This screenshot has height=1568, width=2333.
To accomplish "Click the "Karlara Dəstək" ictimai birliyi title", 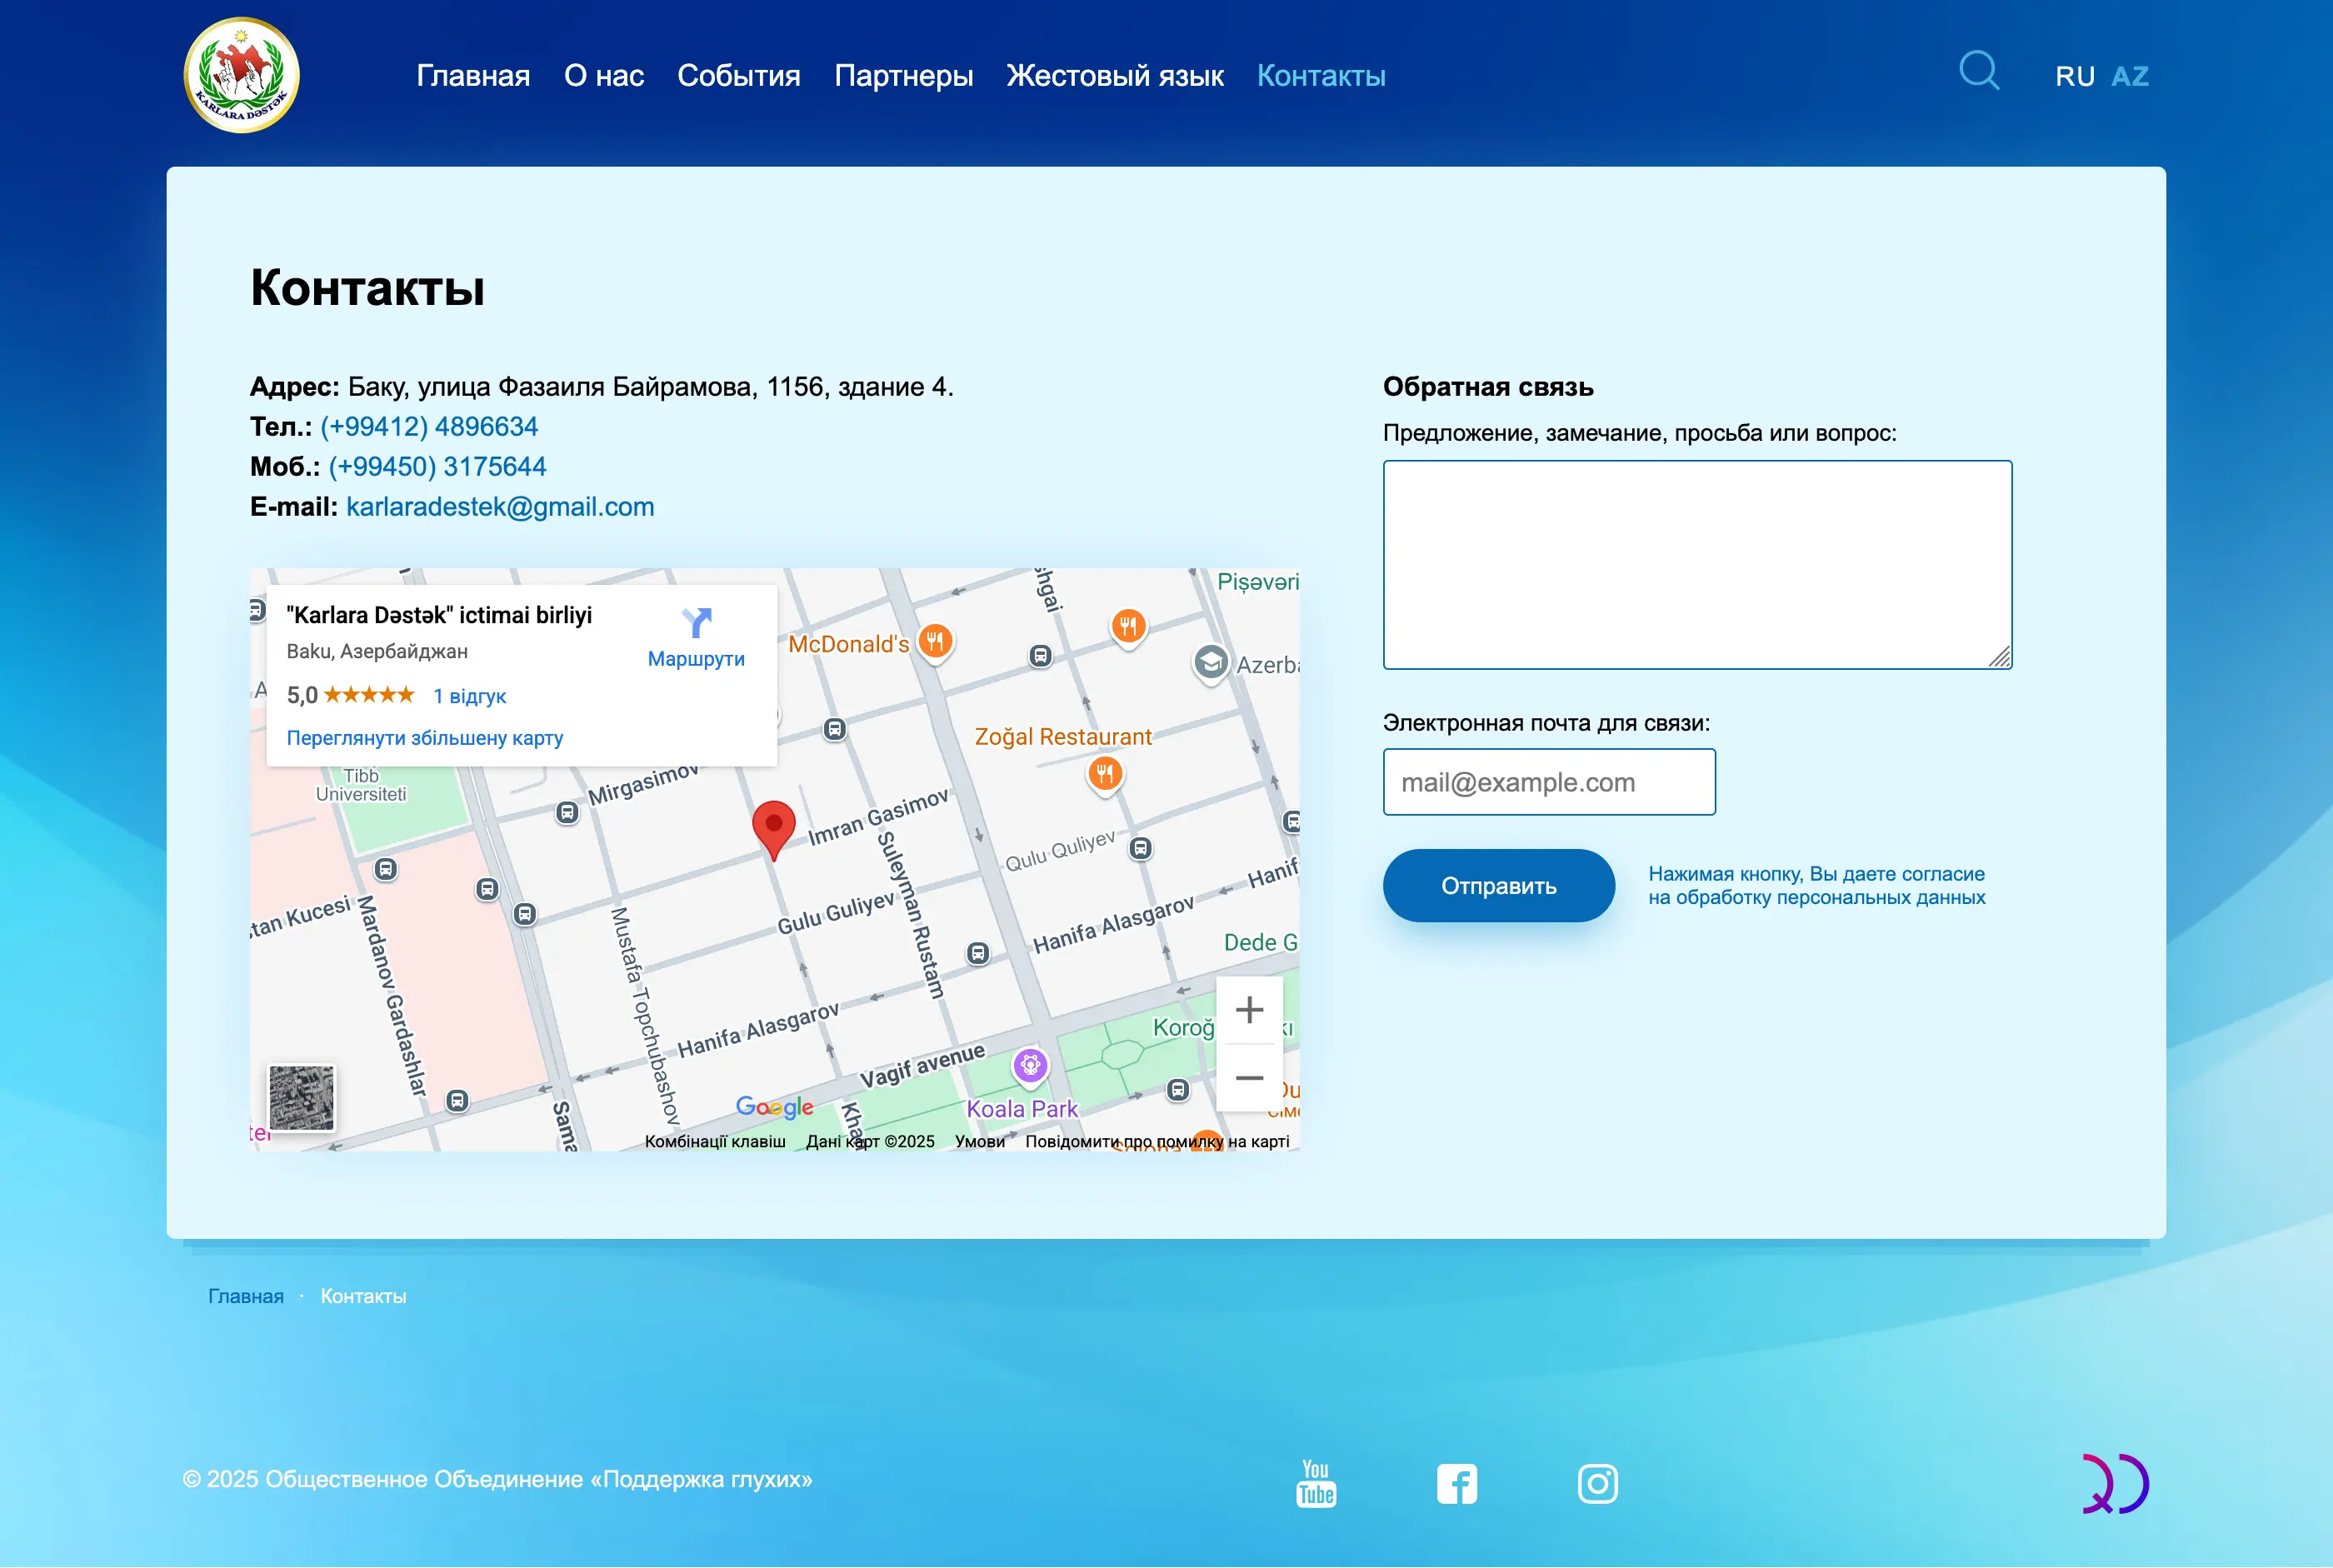I will [x=439, y=615].
